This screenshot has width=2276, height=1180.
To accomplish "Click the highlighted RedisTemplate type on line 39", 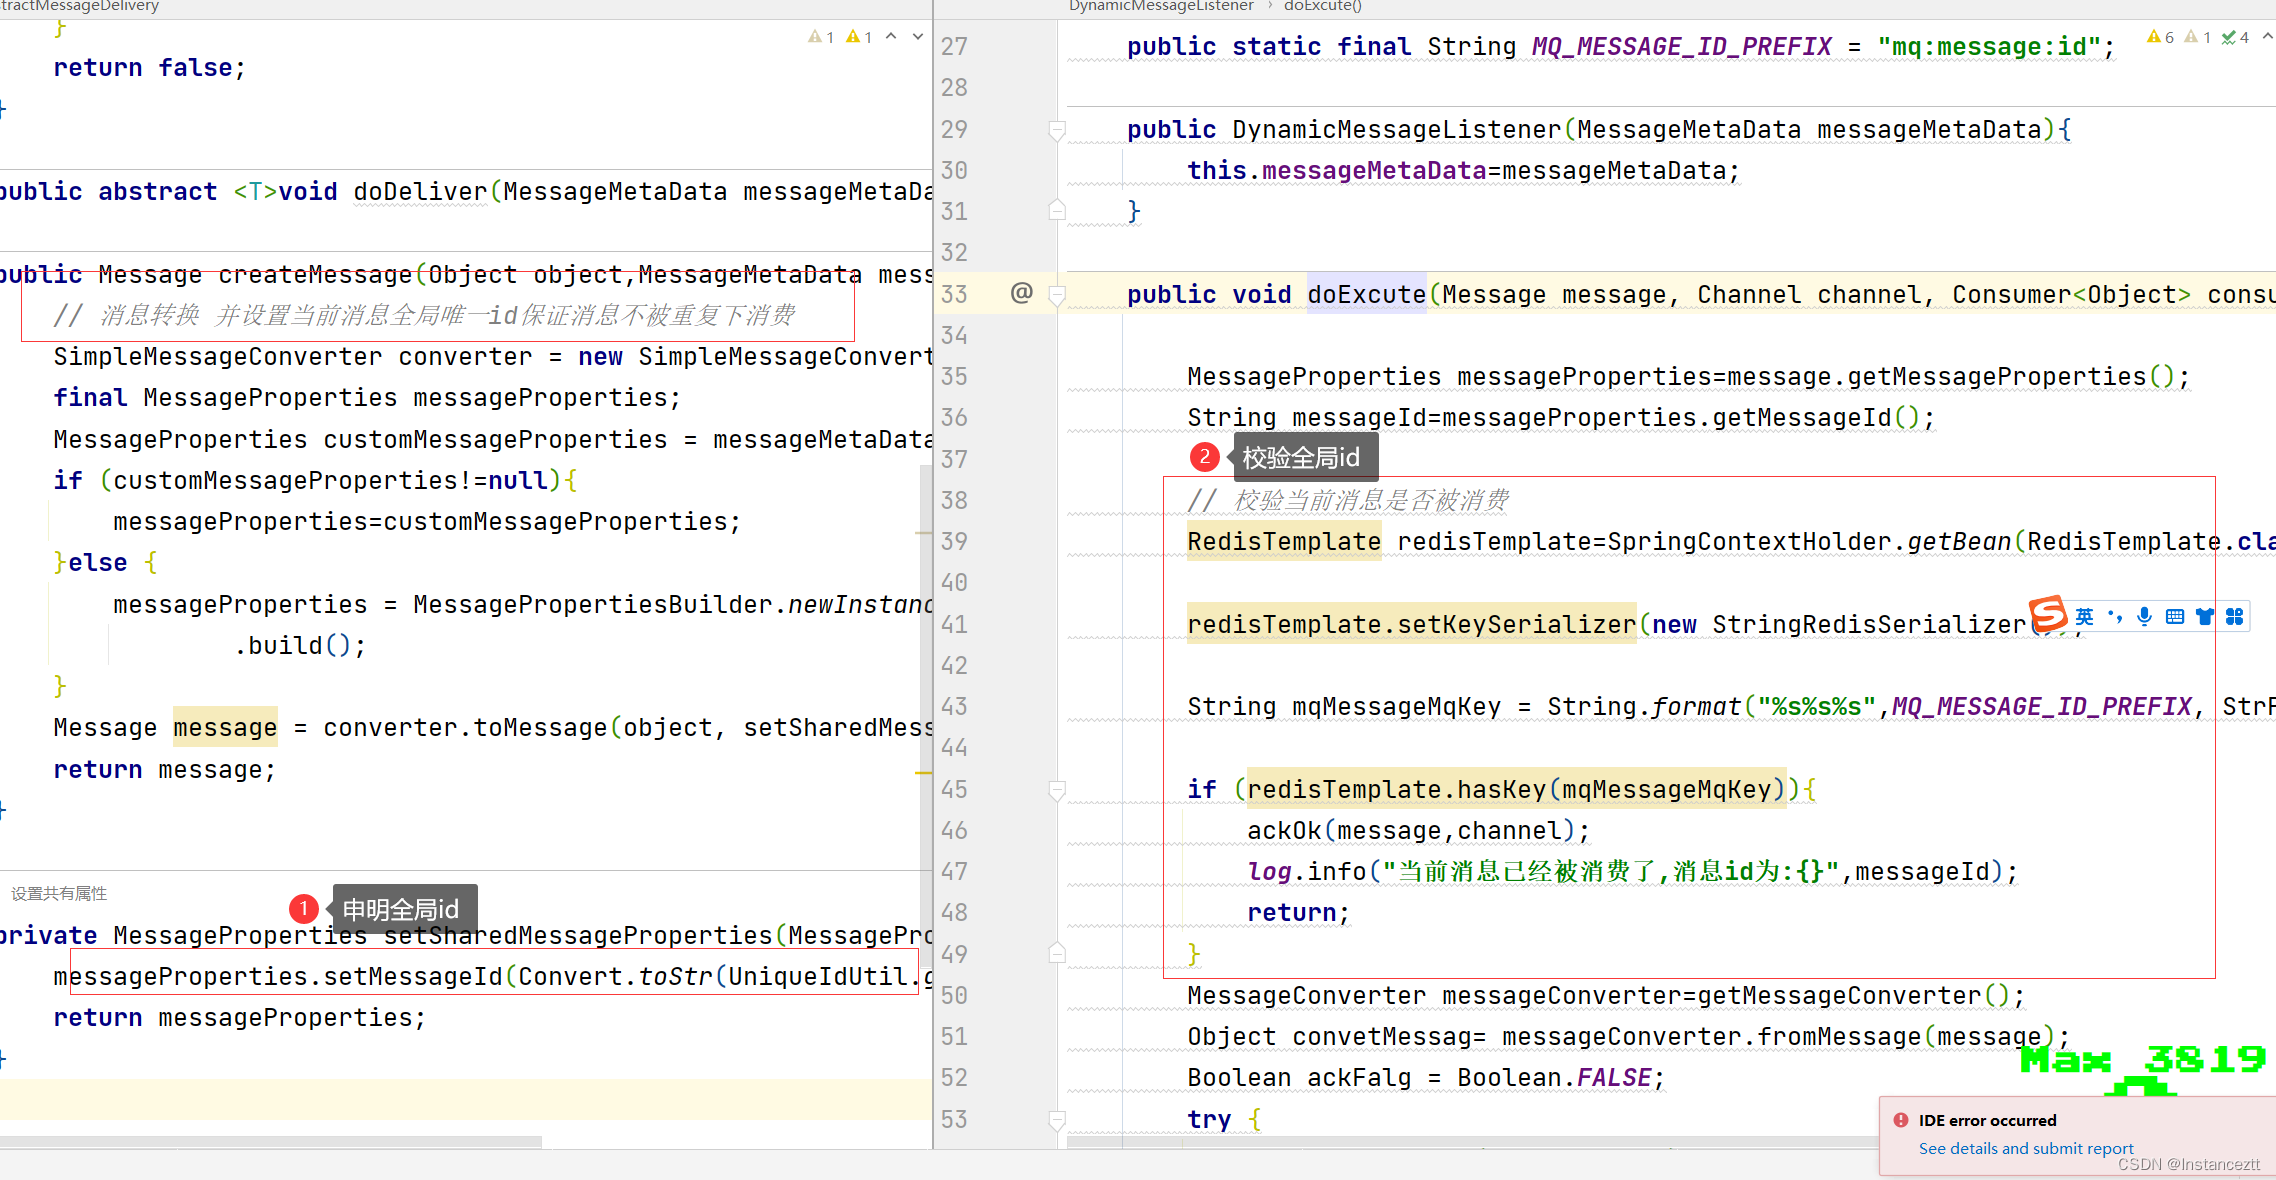I will pos(1284,542).
